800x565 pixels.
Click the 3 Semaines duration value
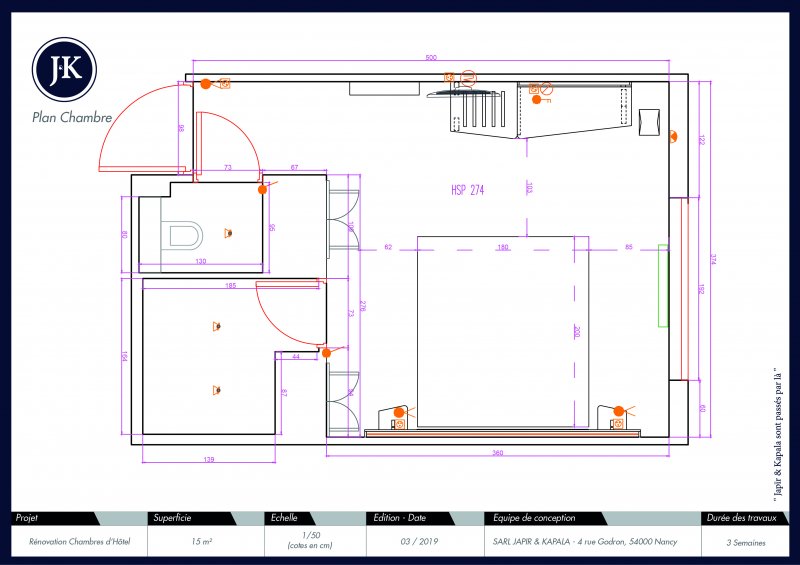[x=749, y=541]
